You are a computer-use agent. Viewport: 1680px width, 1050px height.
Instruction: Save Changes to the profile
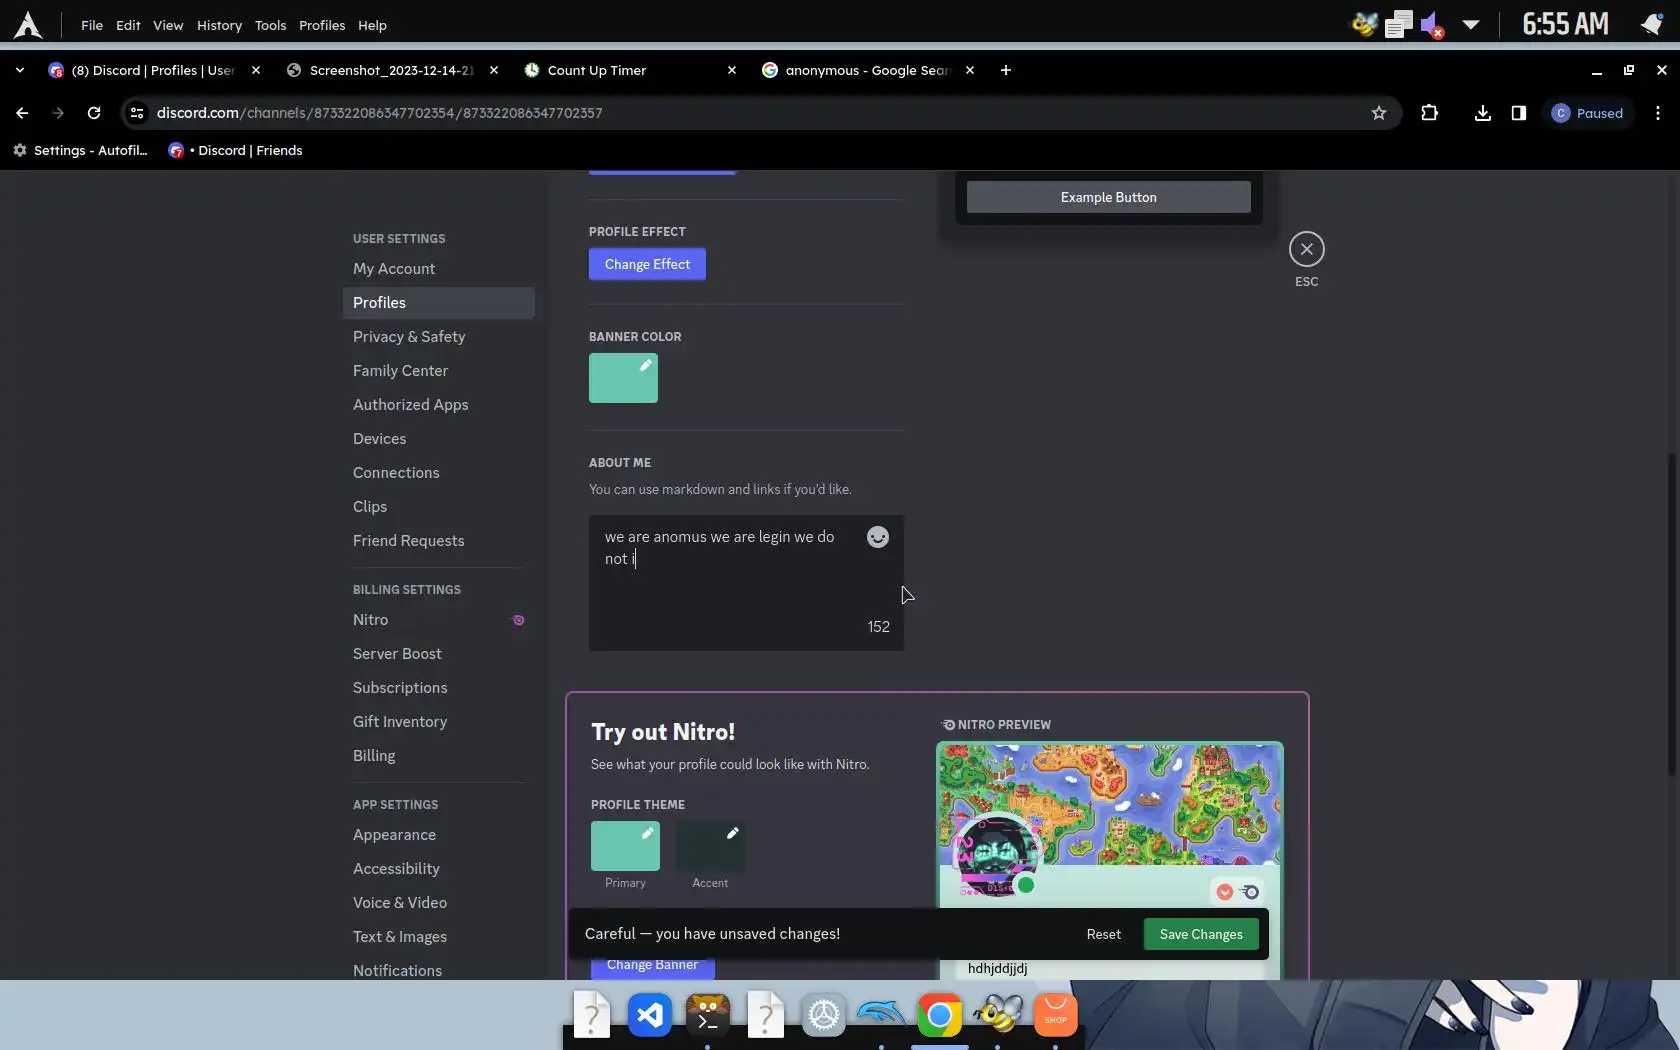1201,934
